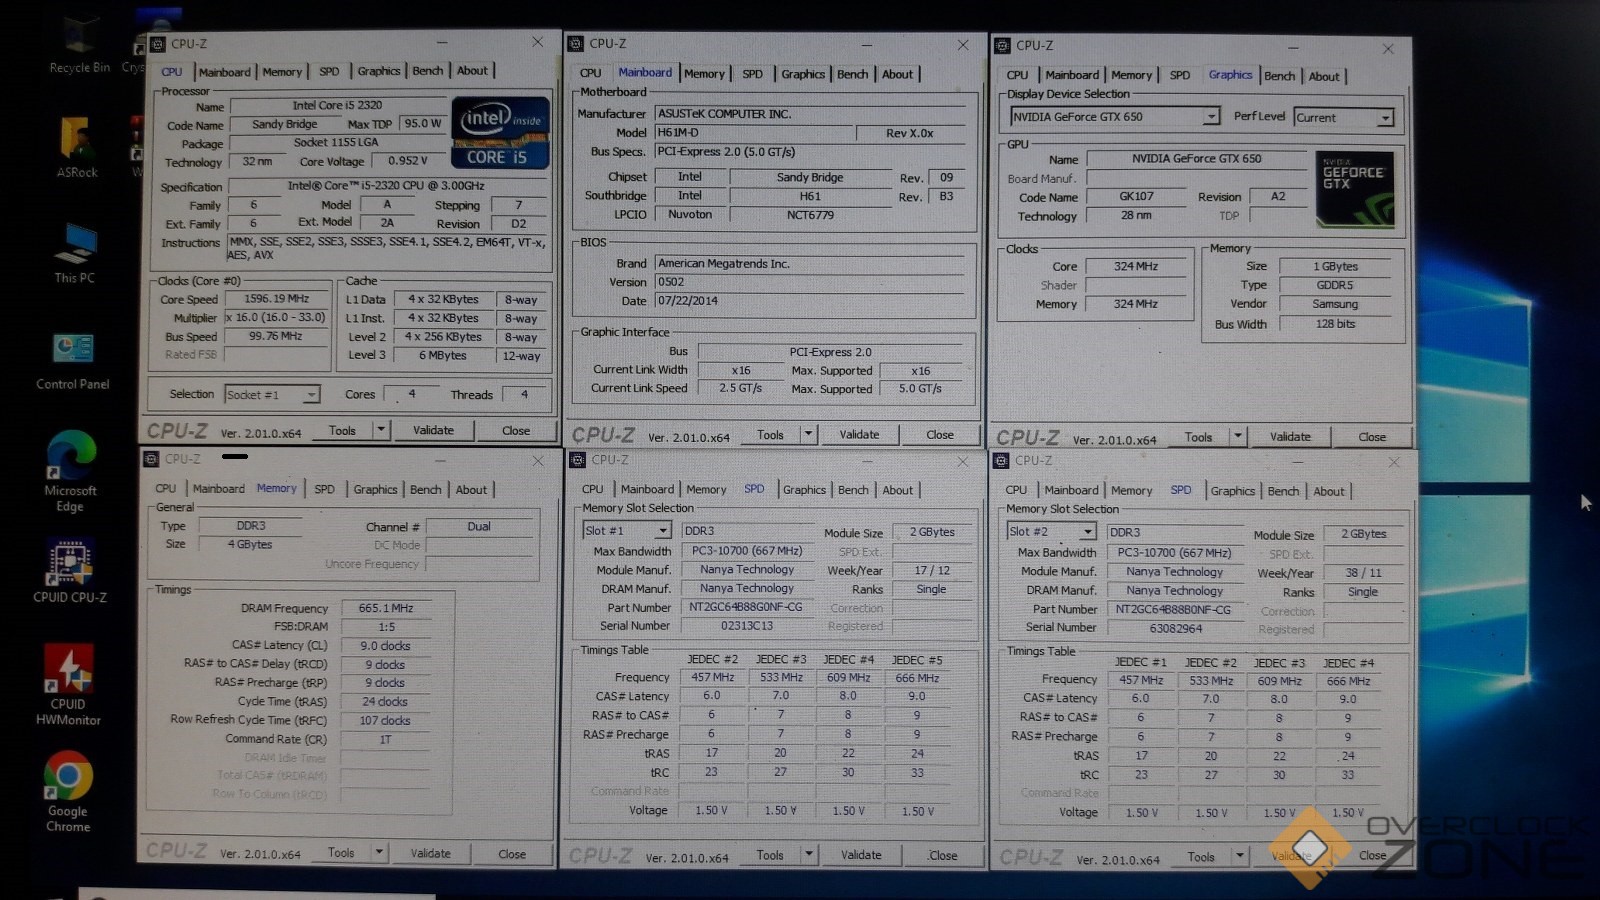Image resolution: width=1600 pixels, height=900 pixels.
Task: Click Validate in Slot #1 SPD window
Action: click(861, 855)
